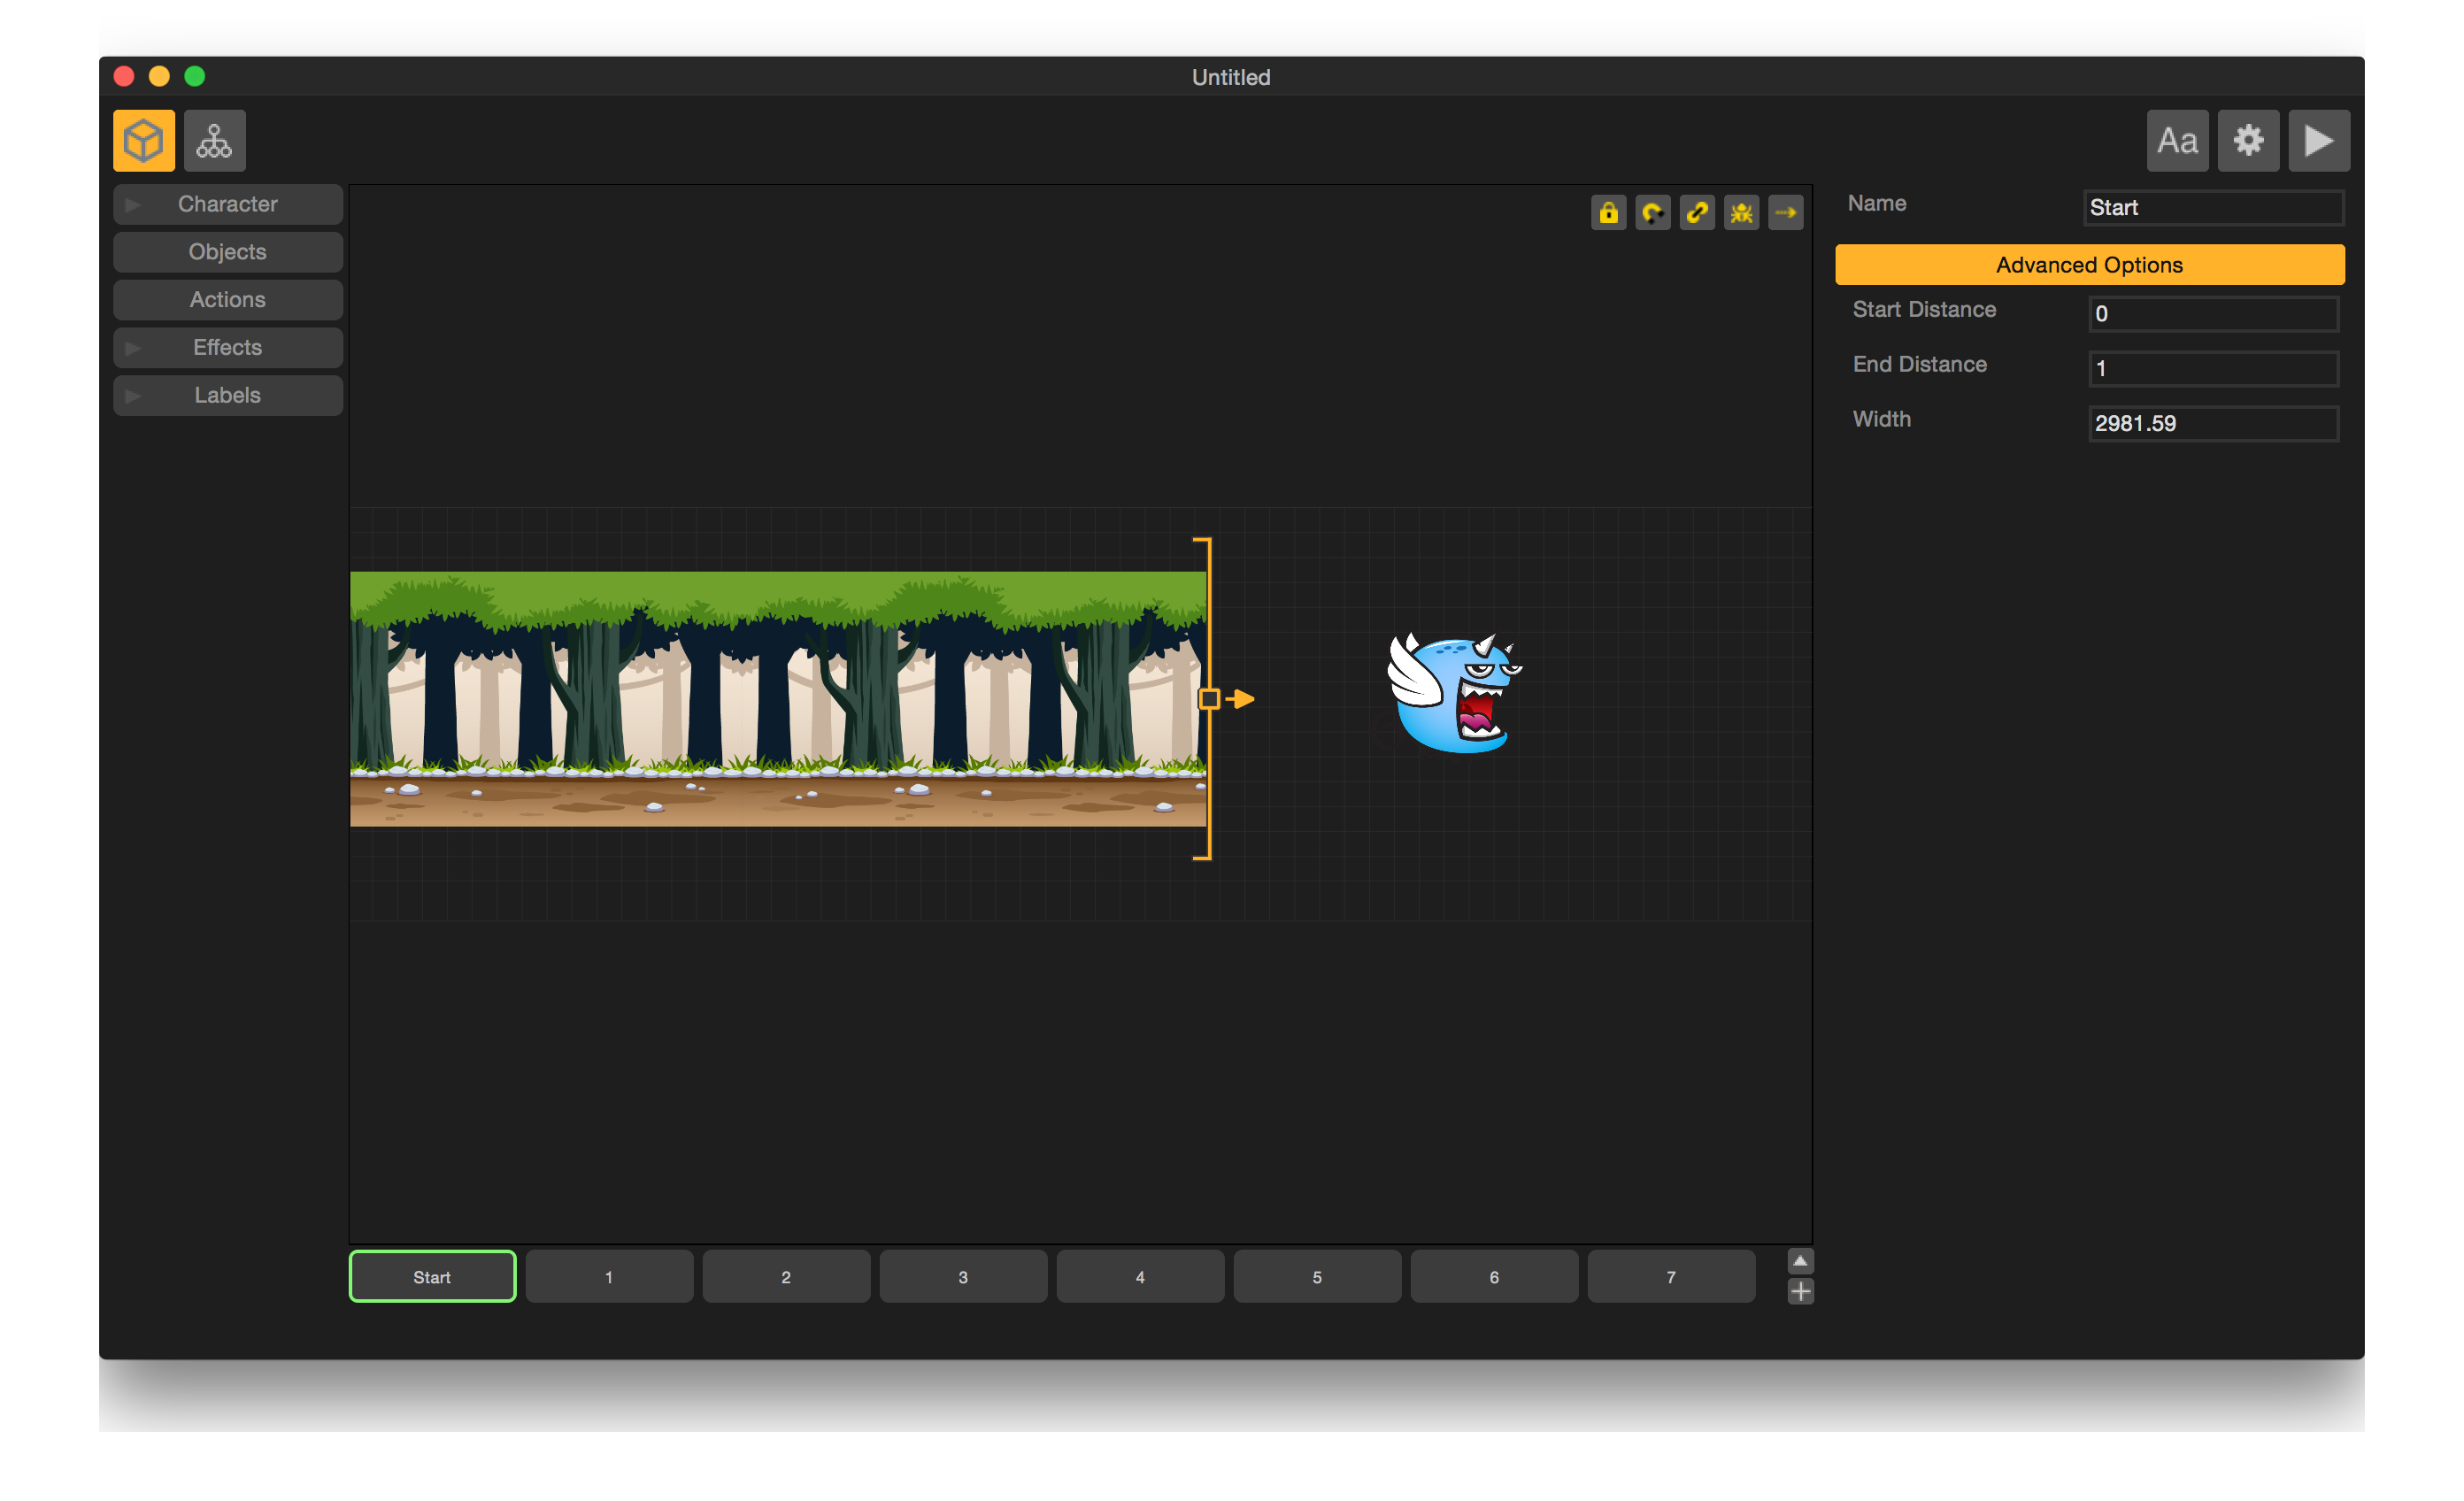Open the scene tree/hierarchy view icon
This screenshot has height=1501, width=2464.
point(214,140)
